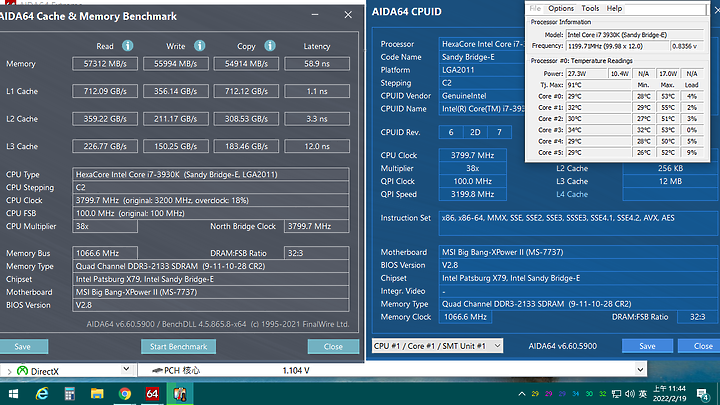The width and height of the screenshot is (720, 405).
Task: Click the CPU Type field in Benchmark
Action: click(x=210, y=174)
